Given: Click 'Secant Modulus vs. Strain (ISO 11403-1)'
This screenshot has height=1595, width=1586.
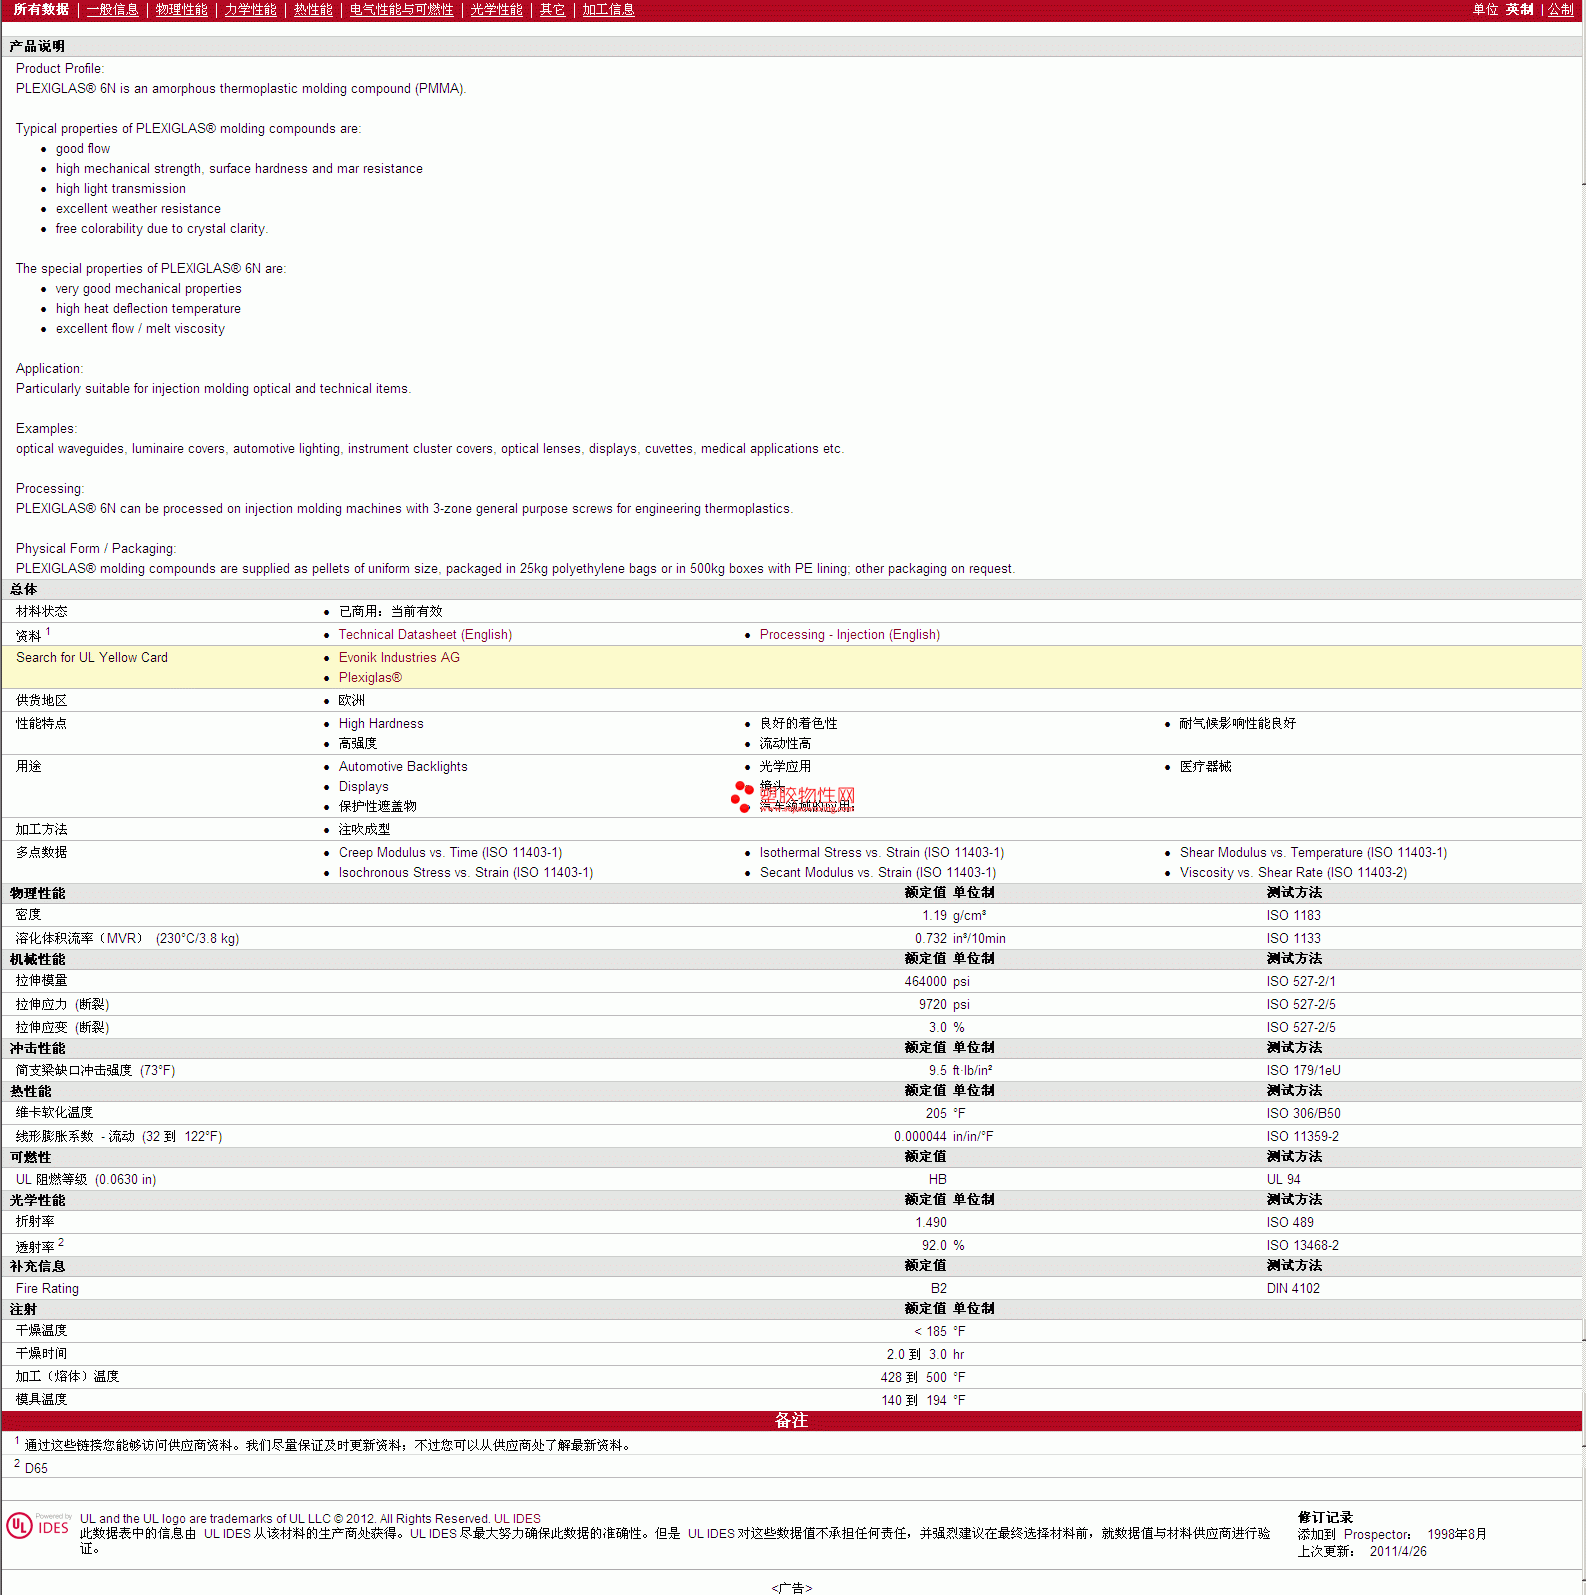Looking at the screenshot, I should coord(877,872).
